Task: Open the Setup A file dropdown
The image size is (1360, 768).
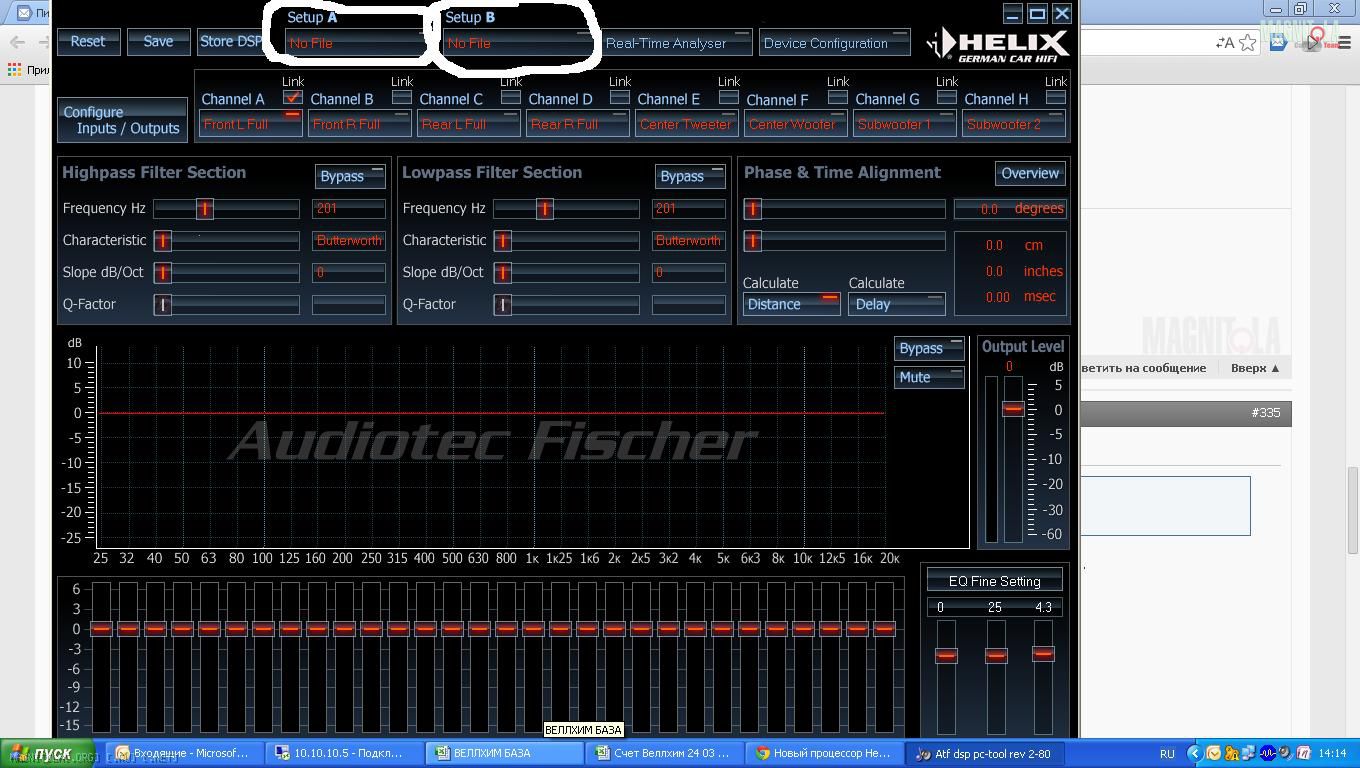Action: [x=355, y=43]
